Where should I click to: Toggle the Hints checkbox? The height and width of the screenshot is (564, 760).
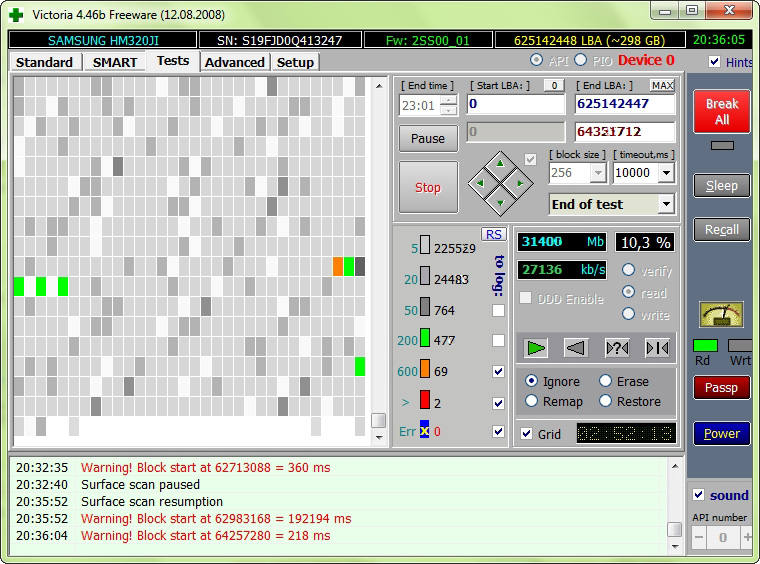[x=714, y=62]
